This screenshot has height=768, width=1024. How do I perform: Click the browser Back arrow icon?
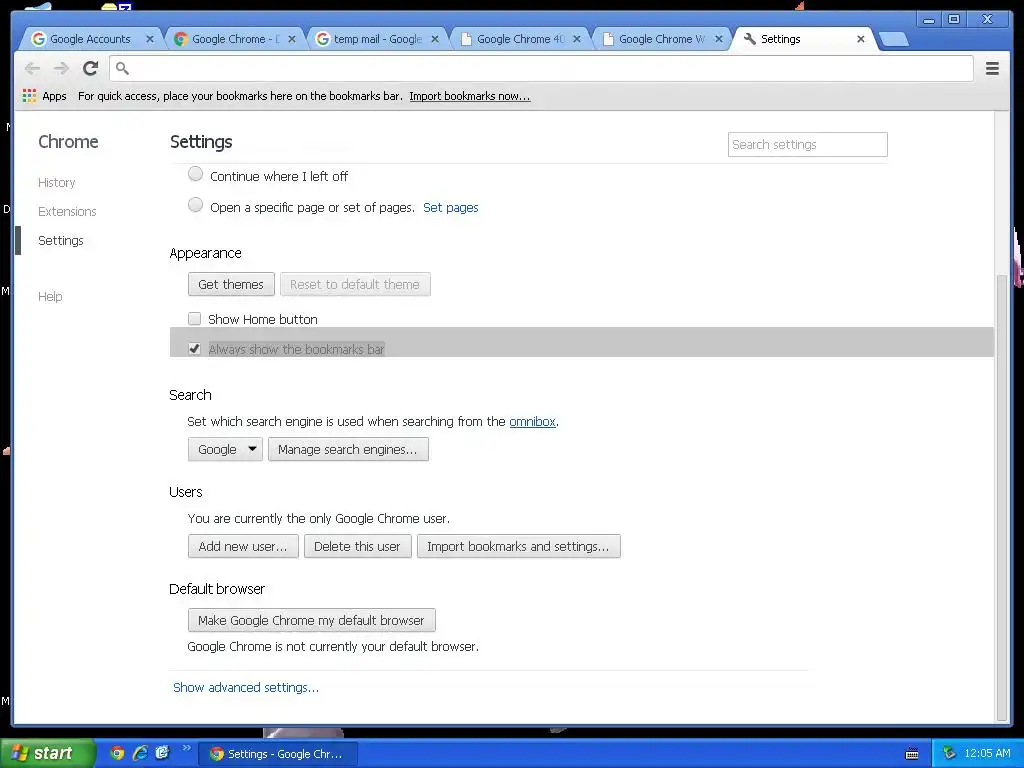32,68
